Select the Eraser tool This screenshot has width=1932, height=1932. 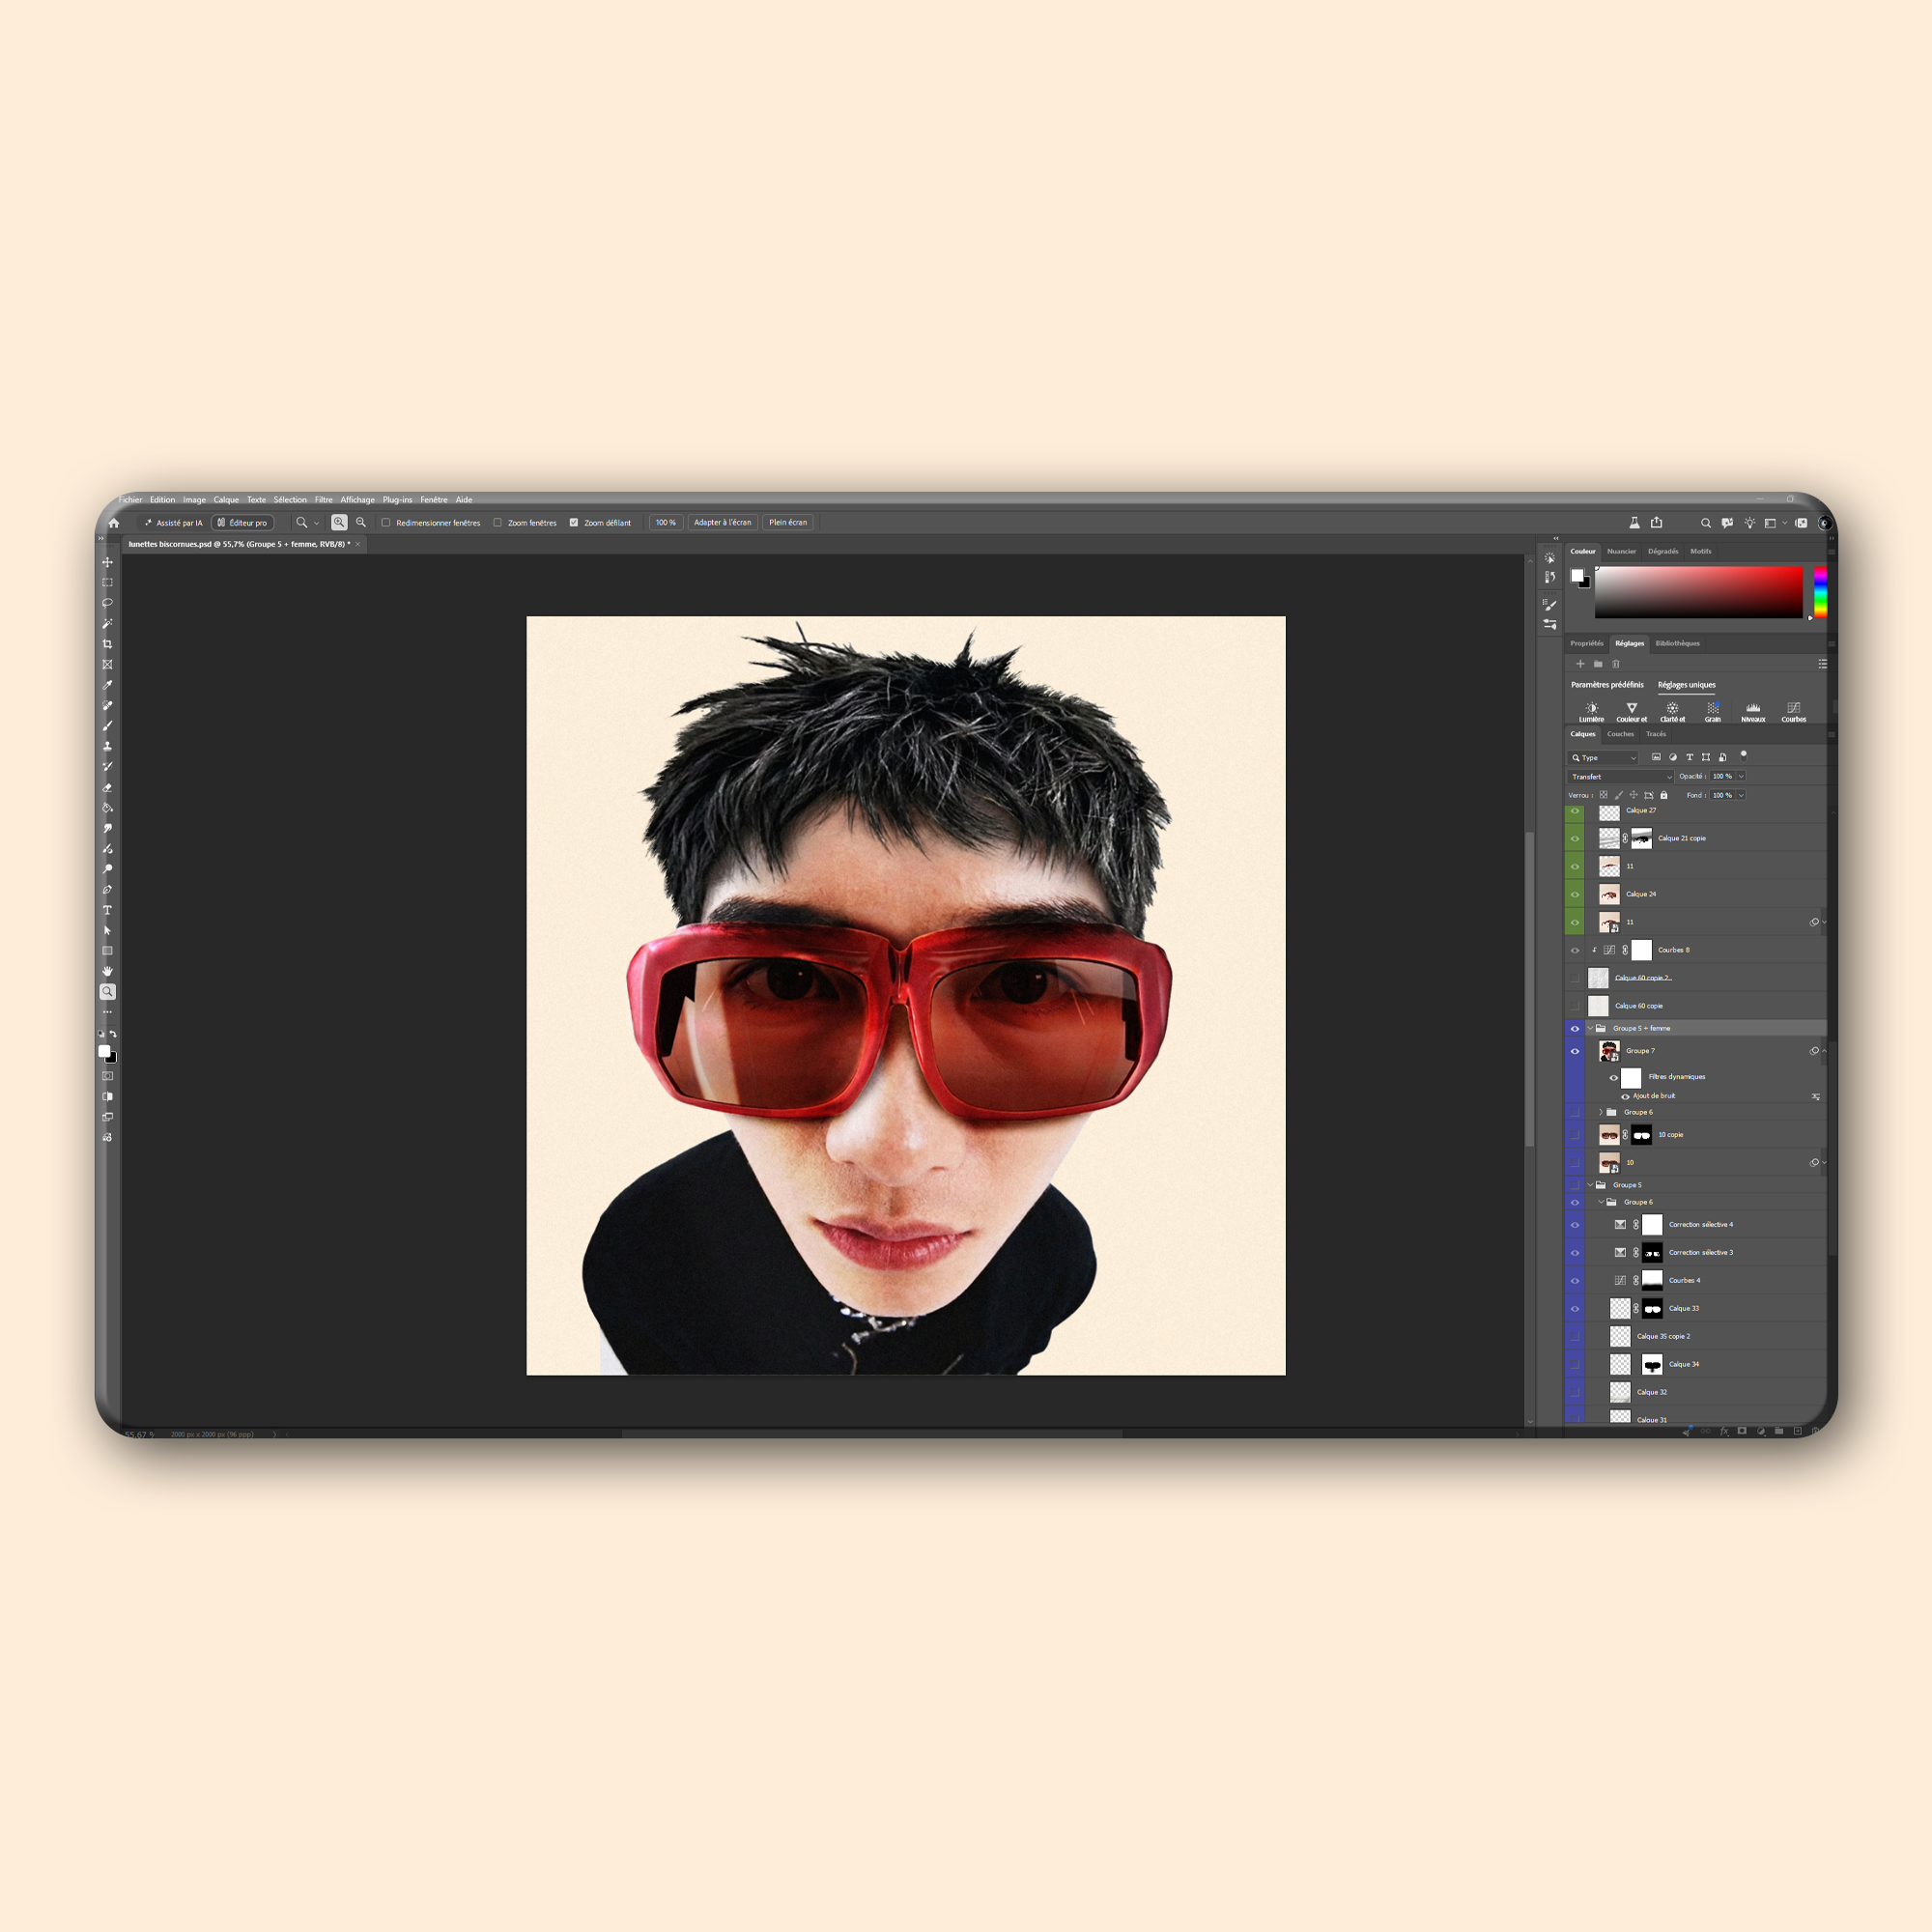coord(107,787)
